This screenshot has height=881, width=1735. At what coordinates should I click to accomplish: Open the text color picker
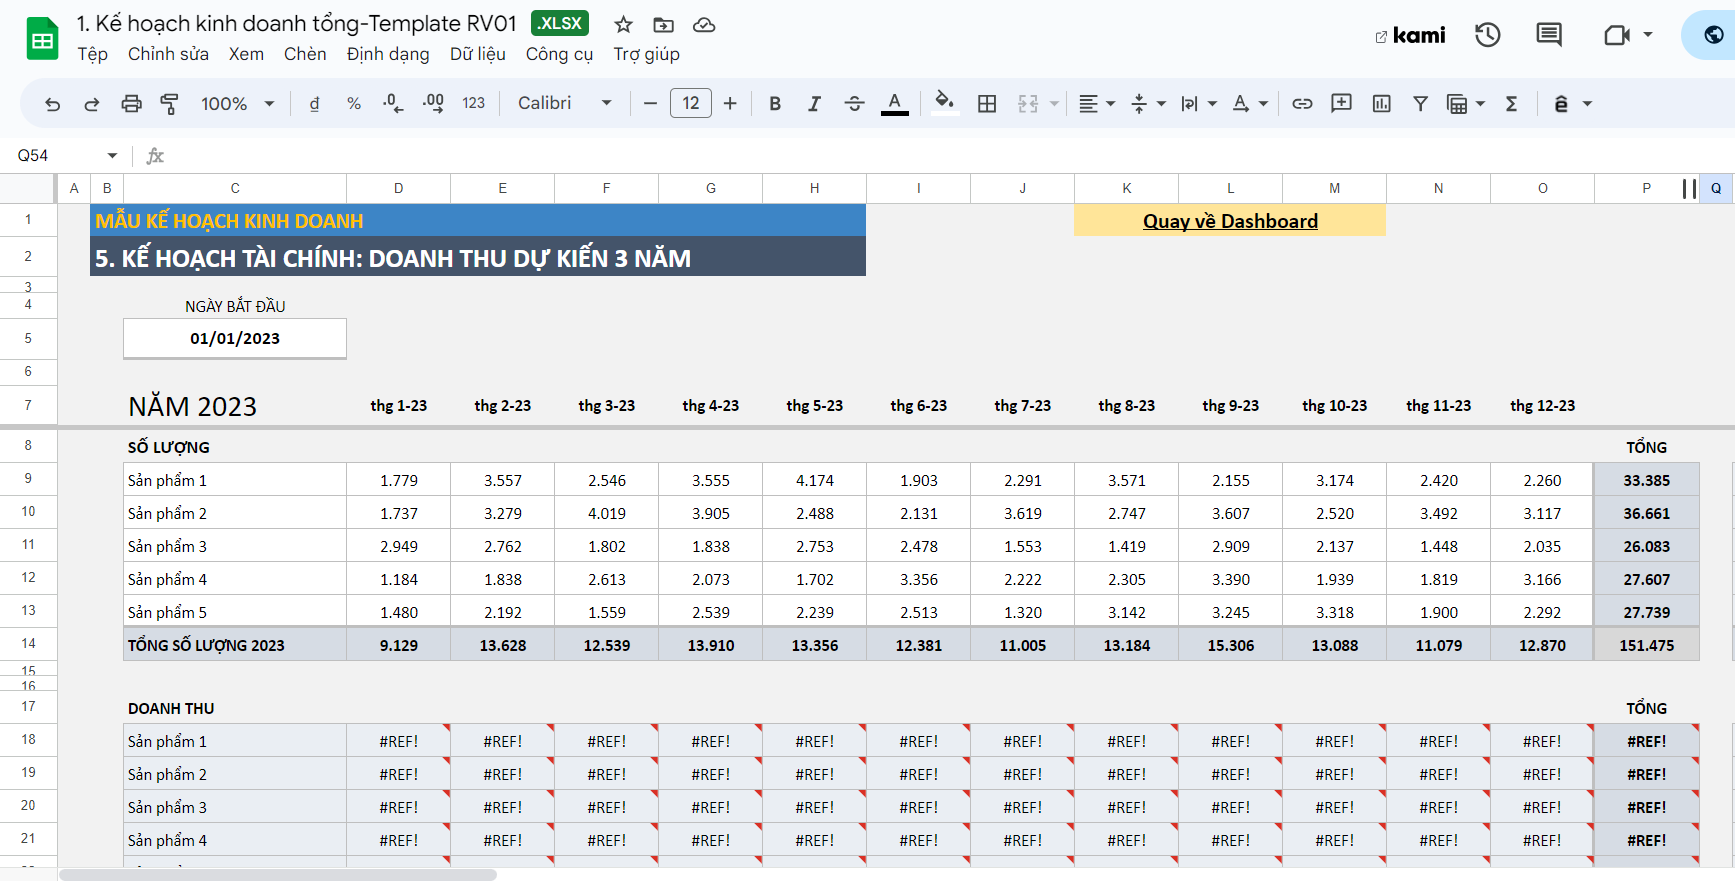[x=895, y=104]
